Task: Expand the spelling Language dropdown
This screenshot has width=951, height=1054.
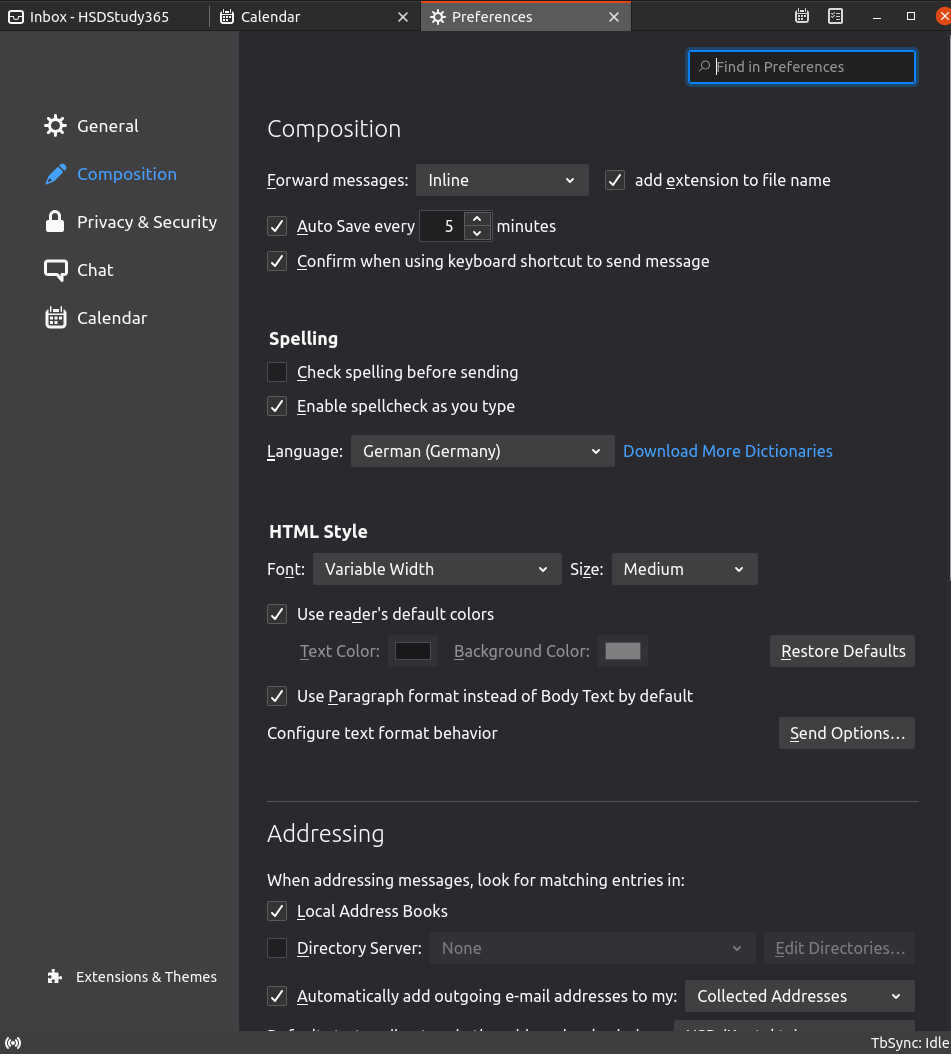Action: 481,451
